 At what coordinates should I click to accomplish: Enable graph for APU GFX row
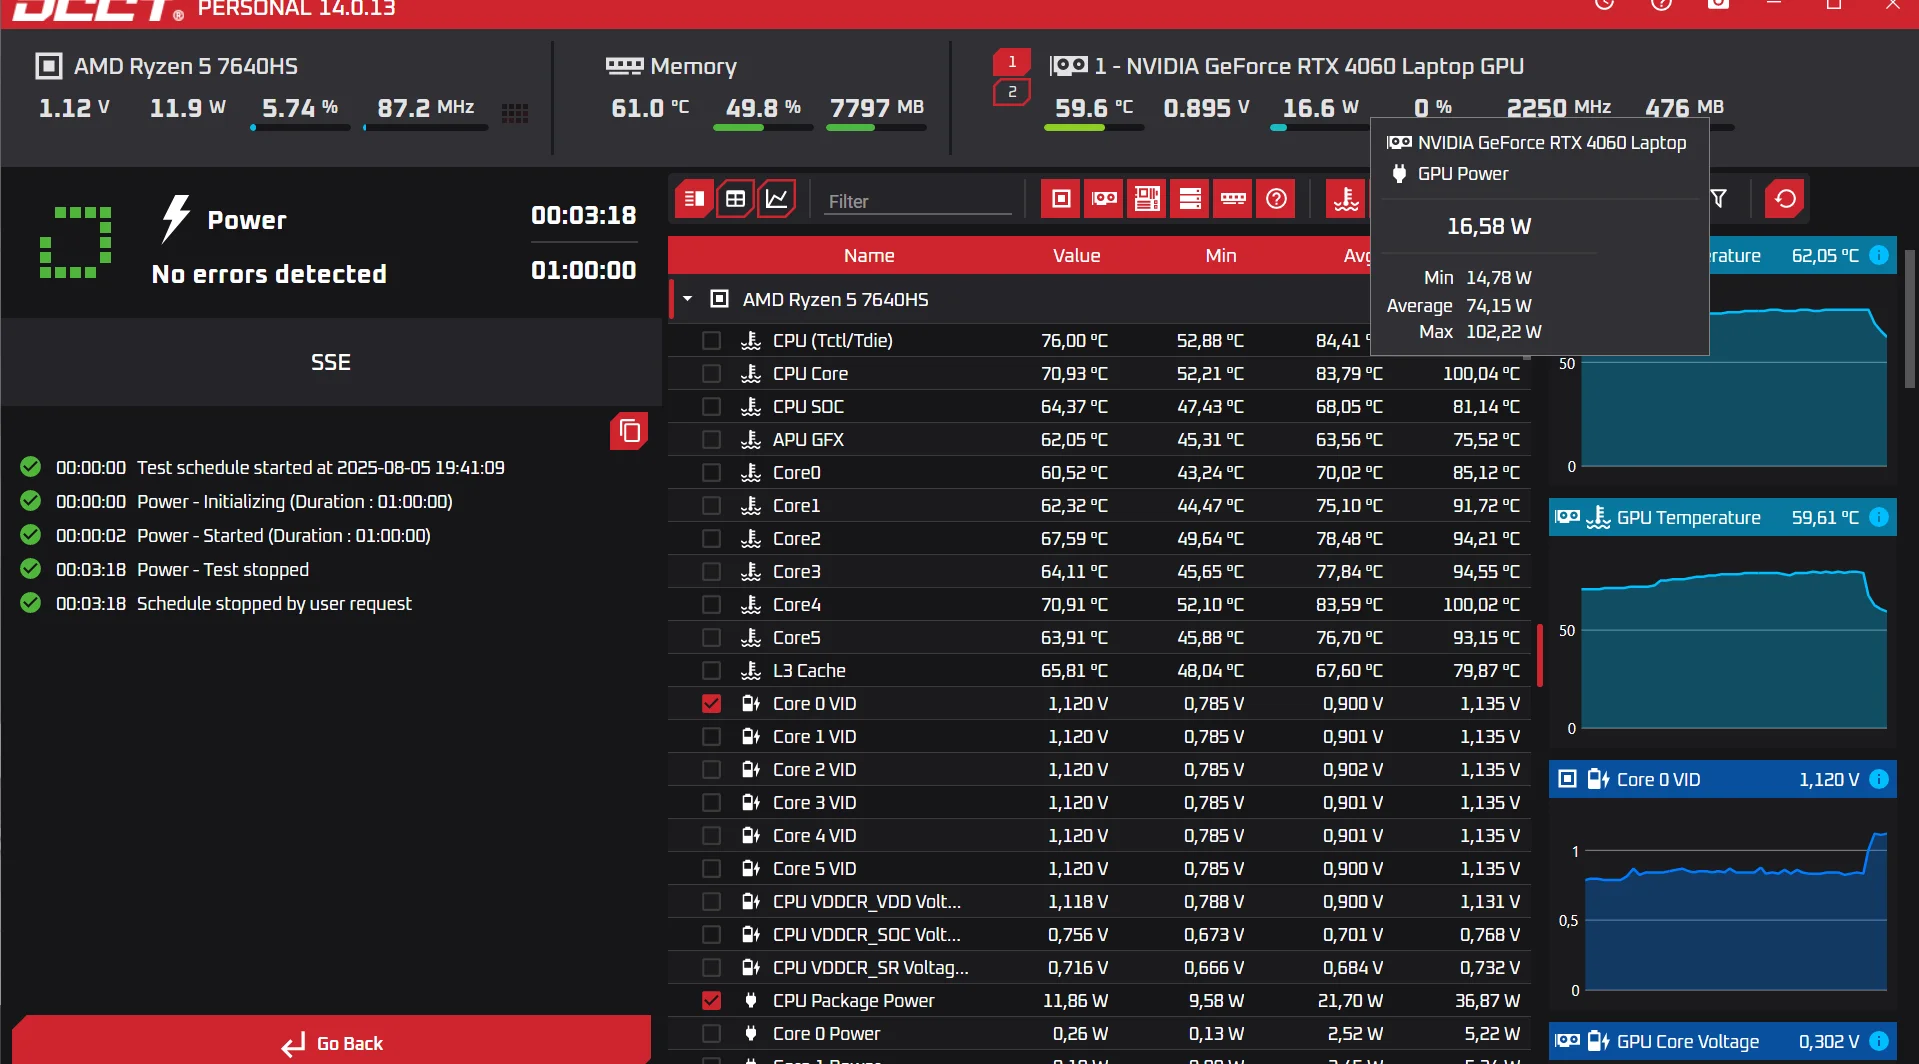[x=711, y=439]
